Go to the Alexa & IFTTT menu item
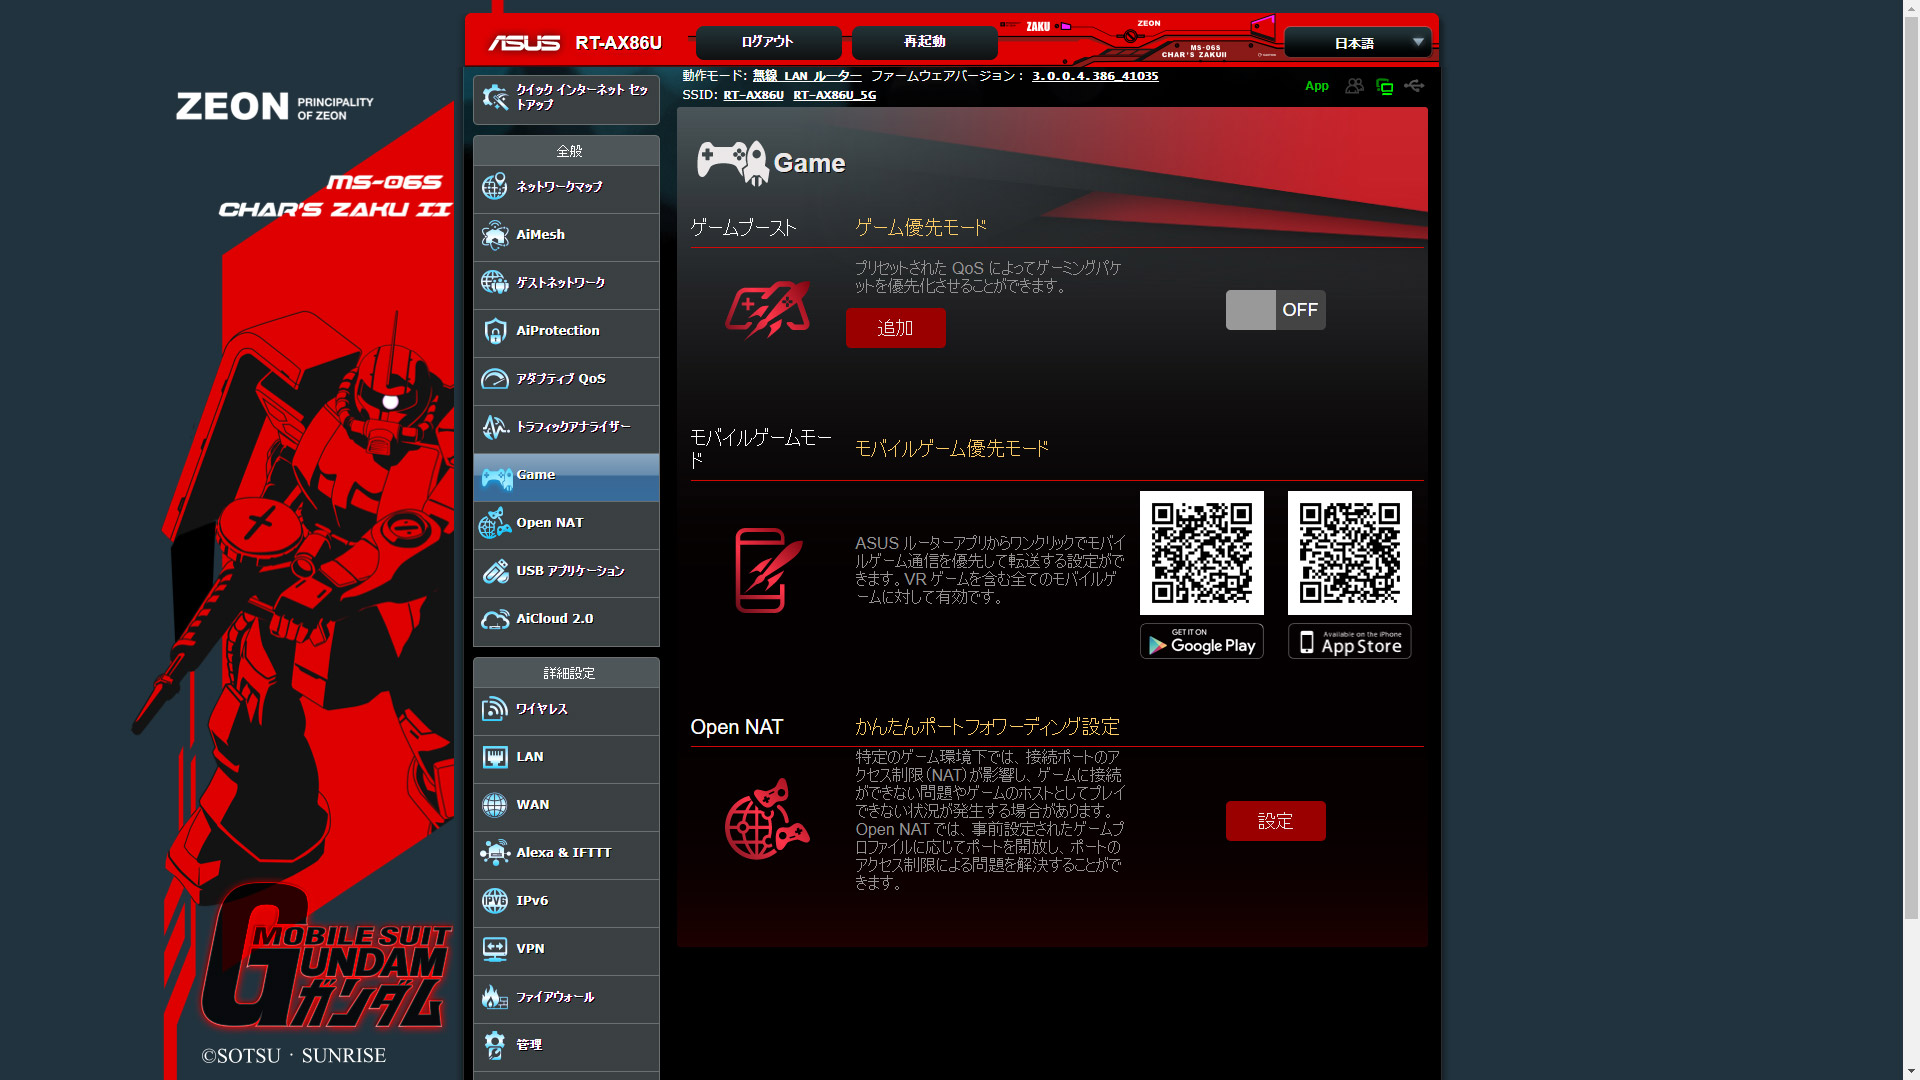The width and height of the screenshot is (1920, 1080). tap(566, 853)
